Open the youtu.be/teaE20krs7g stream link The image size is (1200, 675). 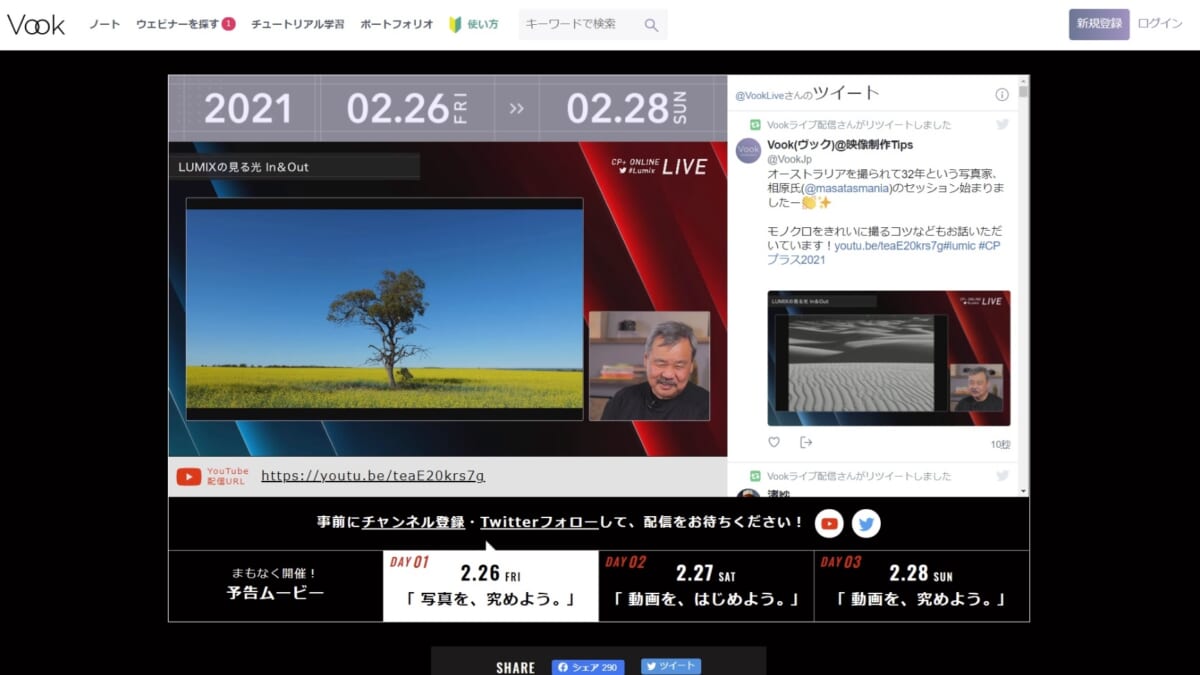point(373,476)
